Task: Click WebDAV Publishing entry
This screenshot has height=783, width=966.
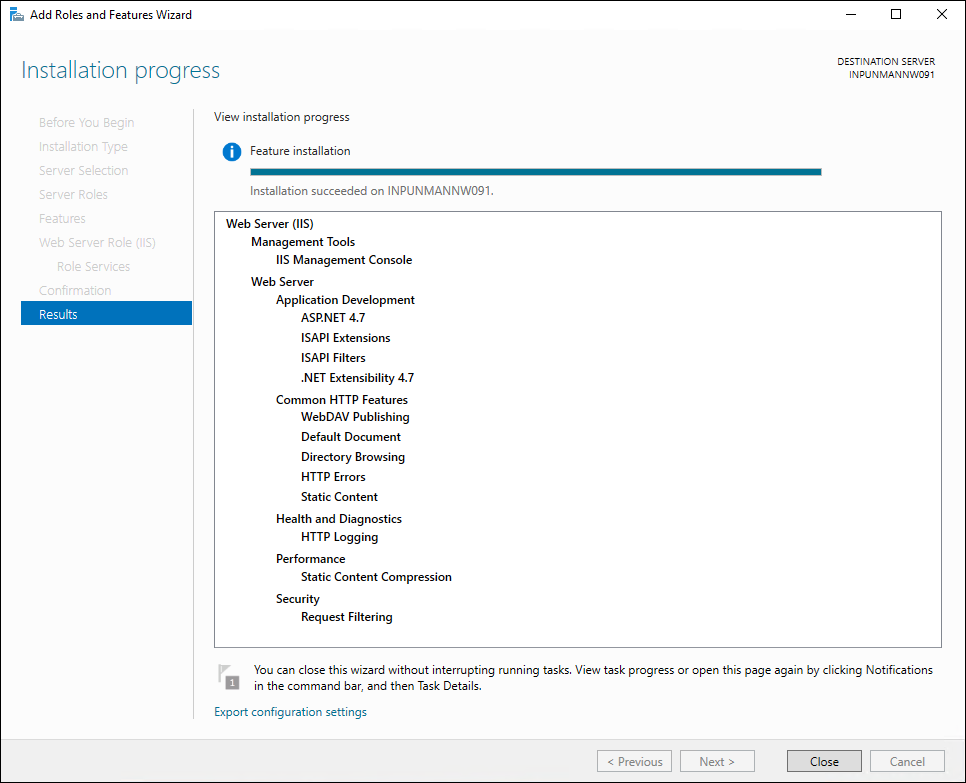Action: 355,417
